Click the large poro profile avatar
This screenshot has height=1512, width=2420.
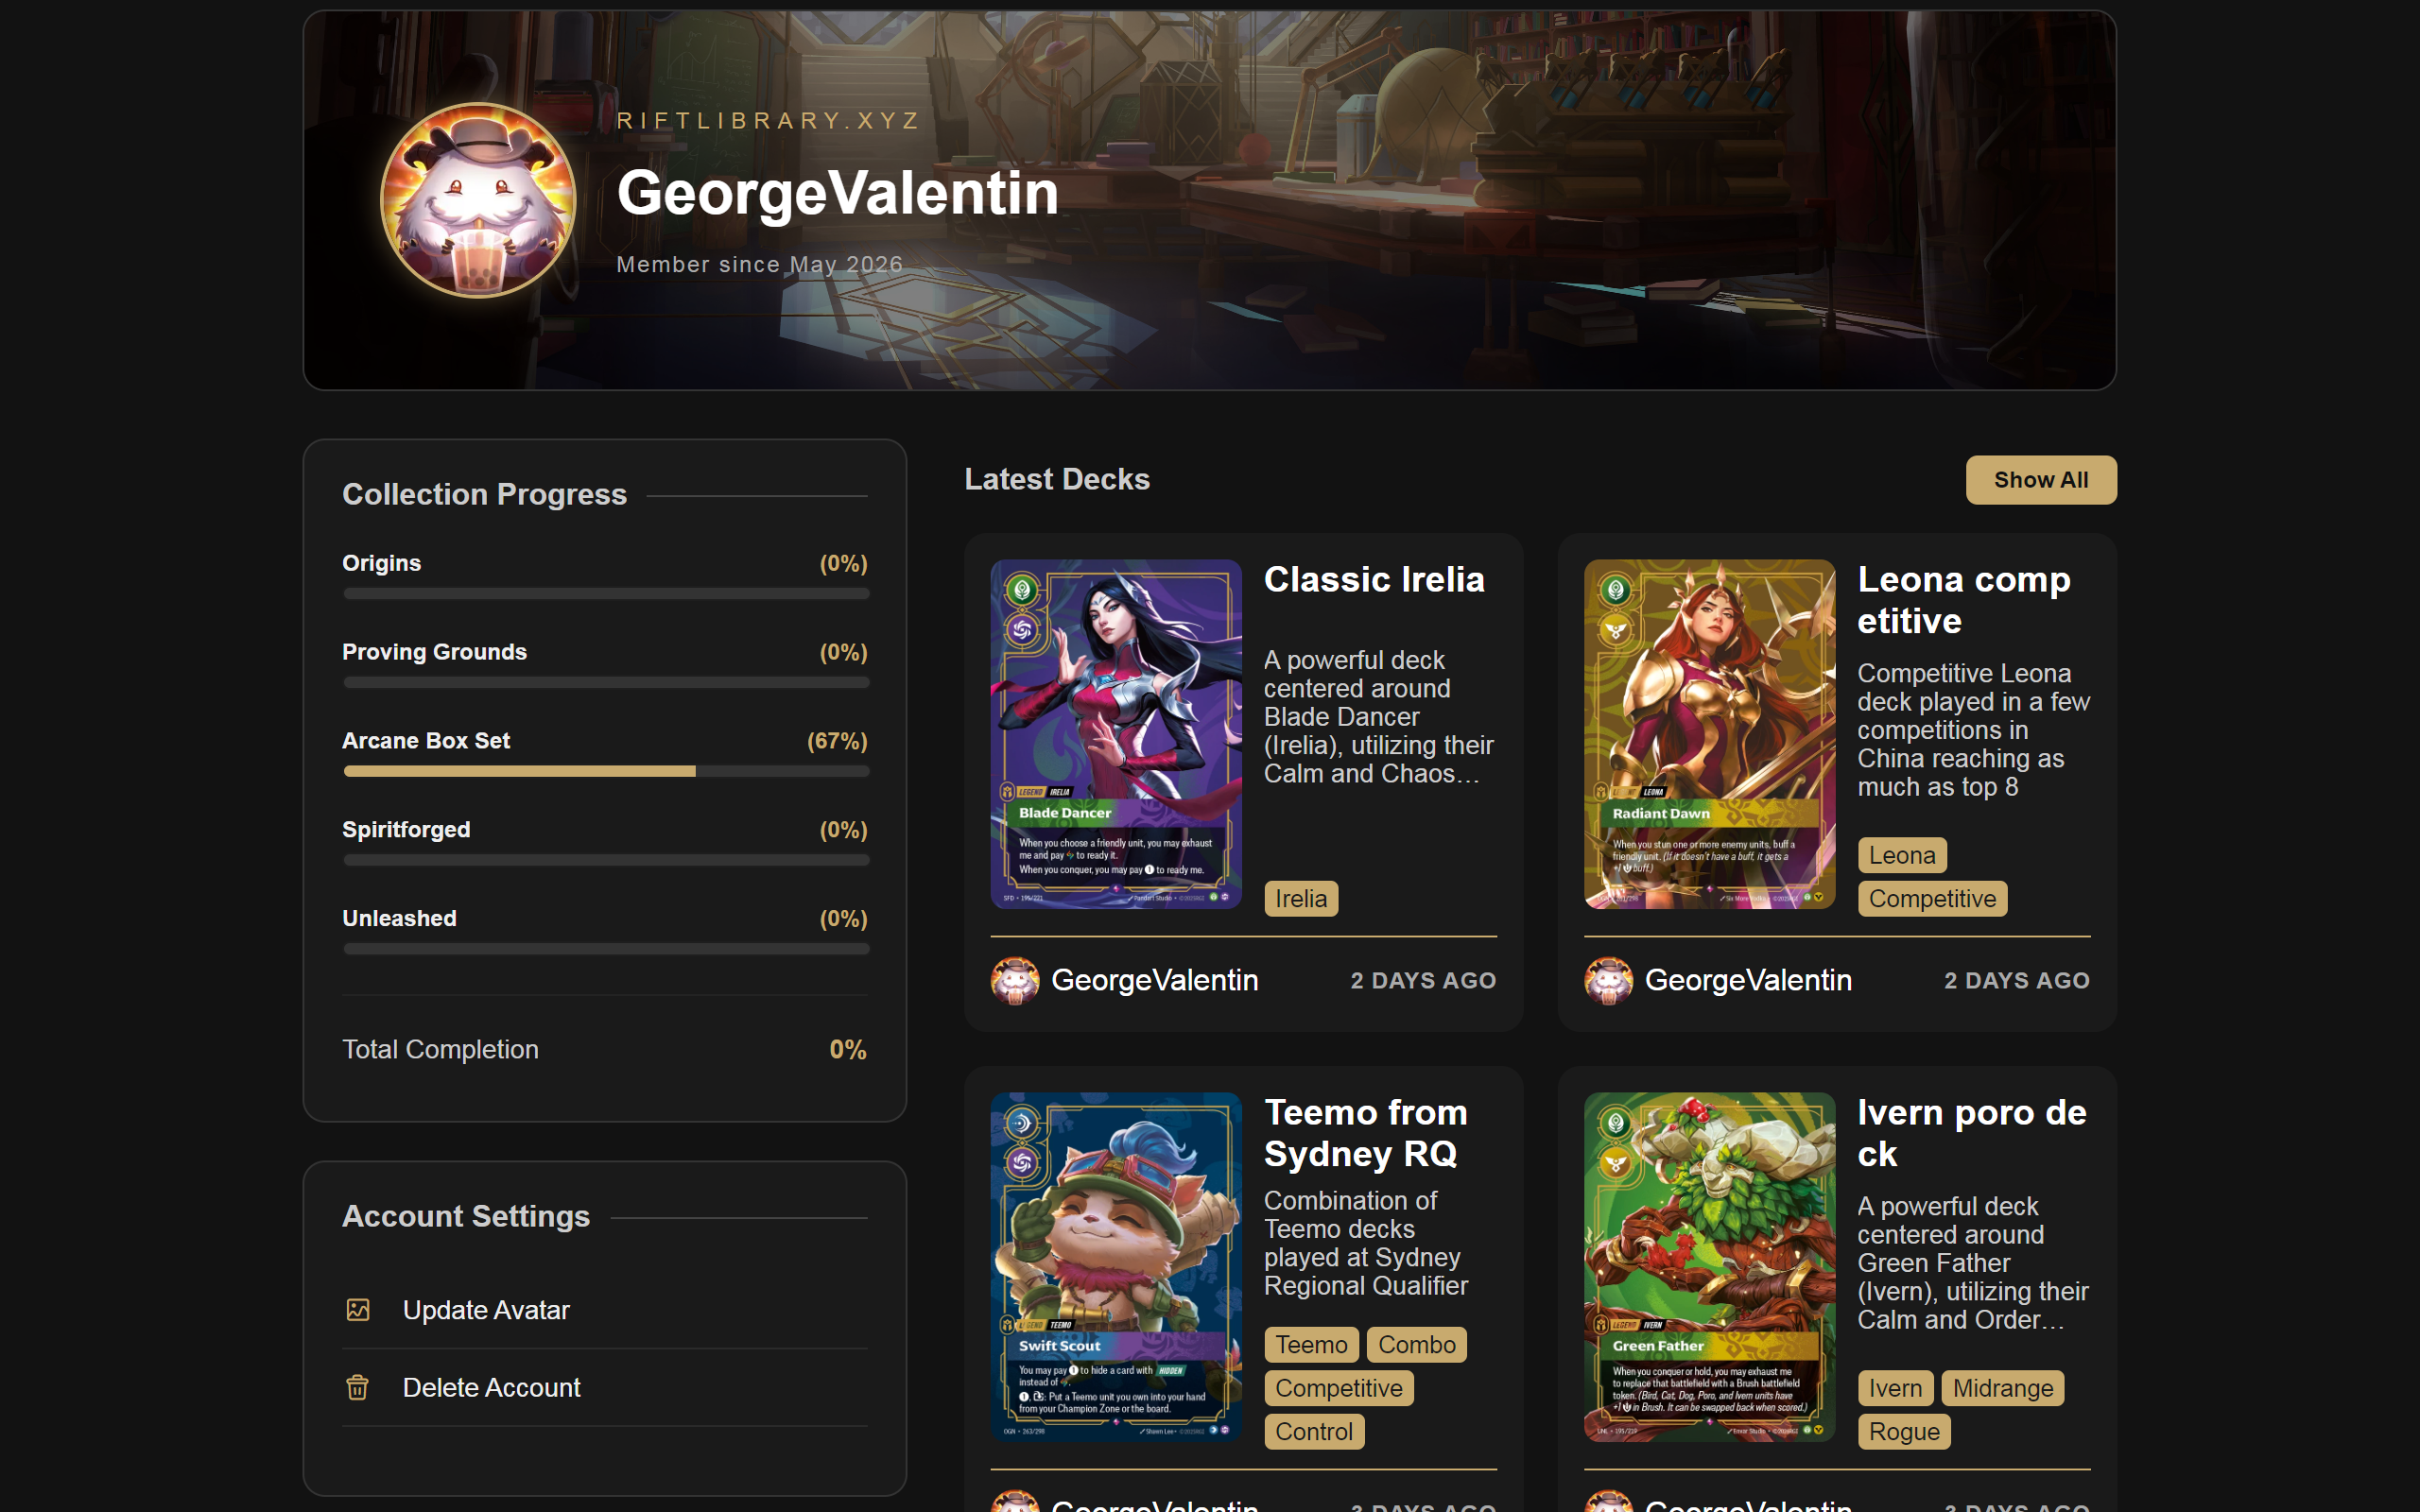(478, 200)
